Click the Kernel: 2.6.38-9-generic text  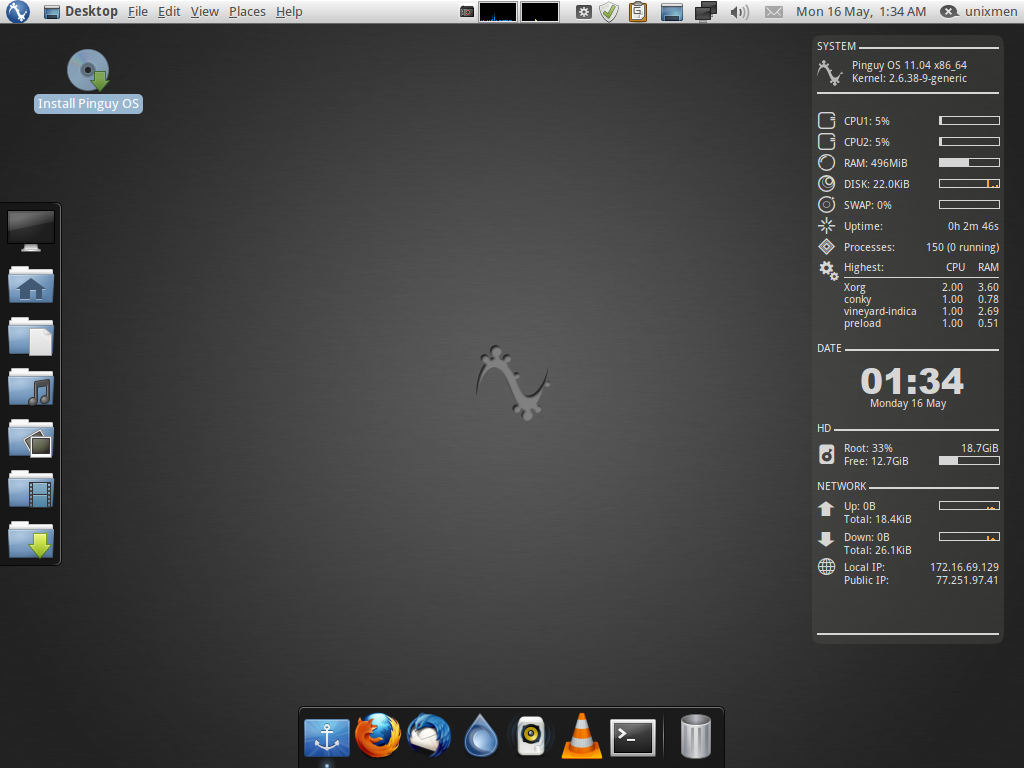pyautogui.click(x=909, y=78)
